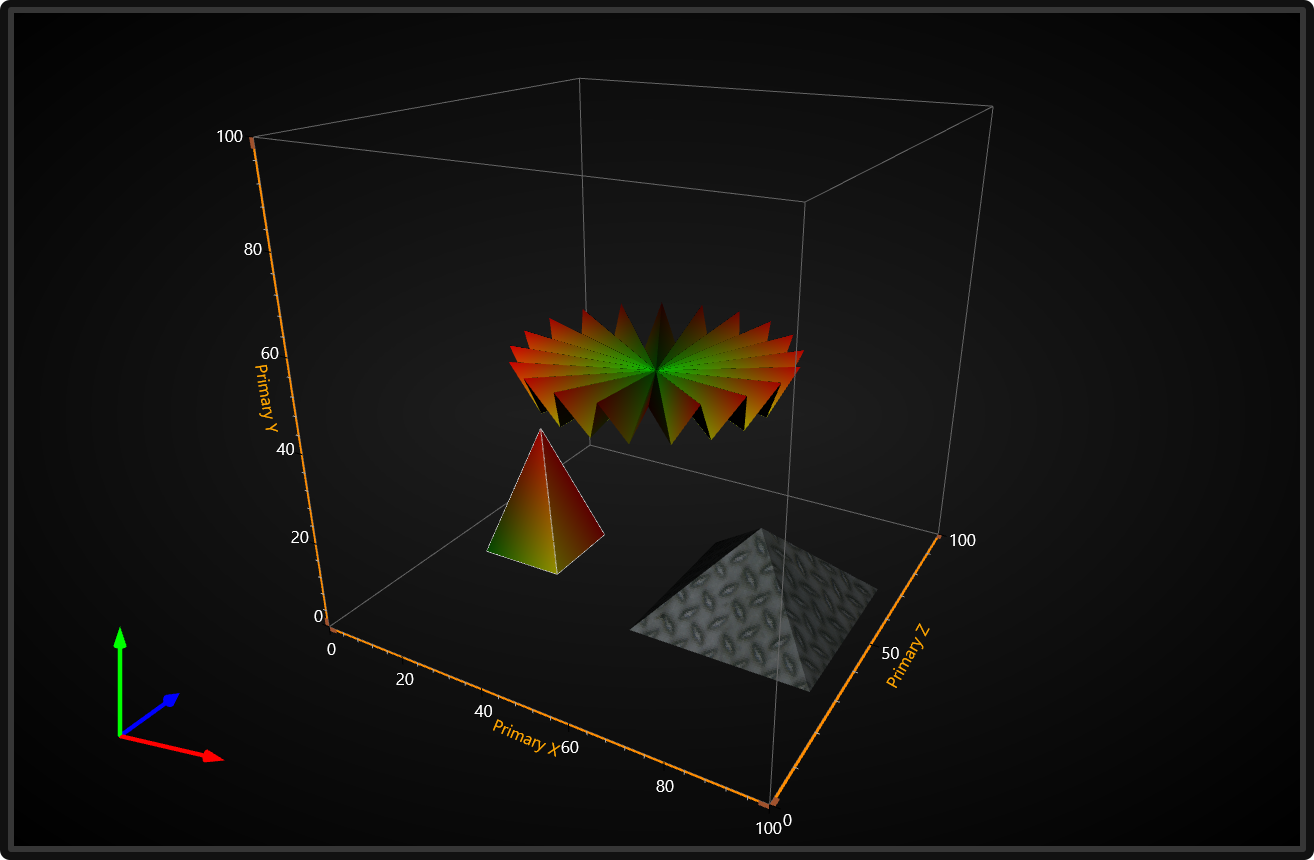Image resolution: width=1314 pixels, height=860 pixels.
Task: Click Y-axis tick label 100
Action: (230, 136)
